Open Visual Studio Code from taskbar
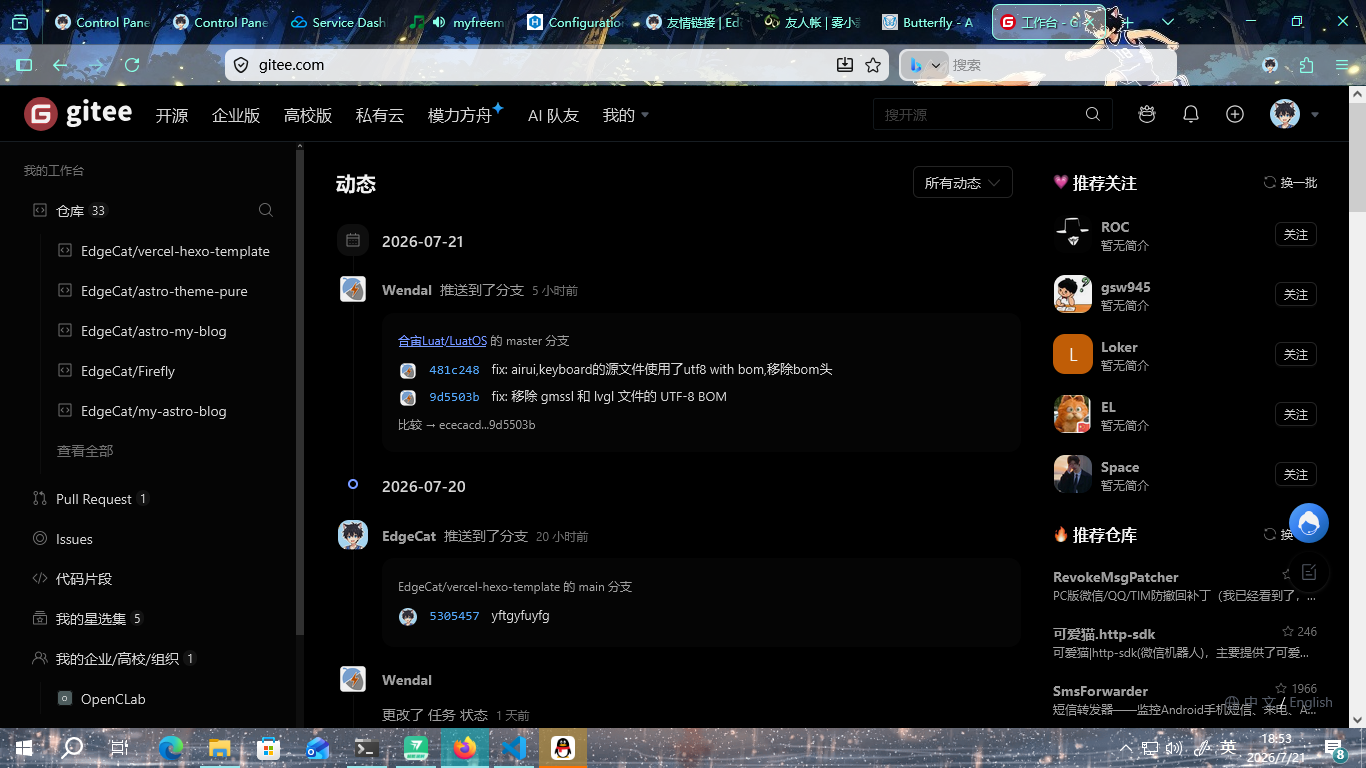Viewport: 1366px width, 768px height. click(514, 747)
